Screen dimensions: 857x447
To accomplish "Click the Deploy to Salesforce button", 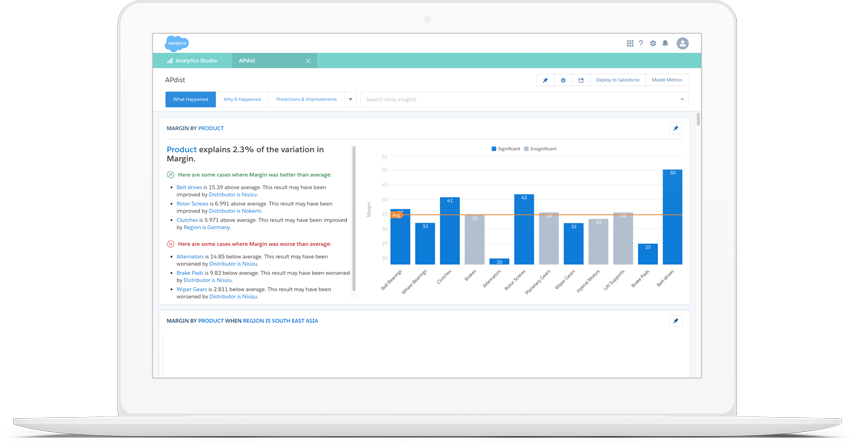I will click(x=617, y=80).
